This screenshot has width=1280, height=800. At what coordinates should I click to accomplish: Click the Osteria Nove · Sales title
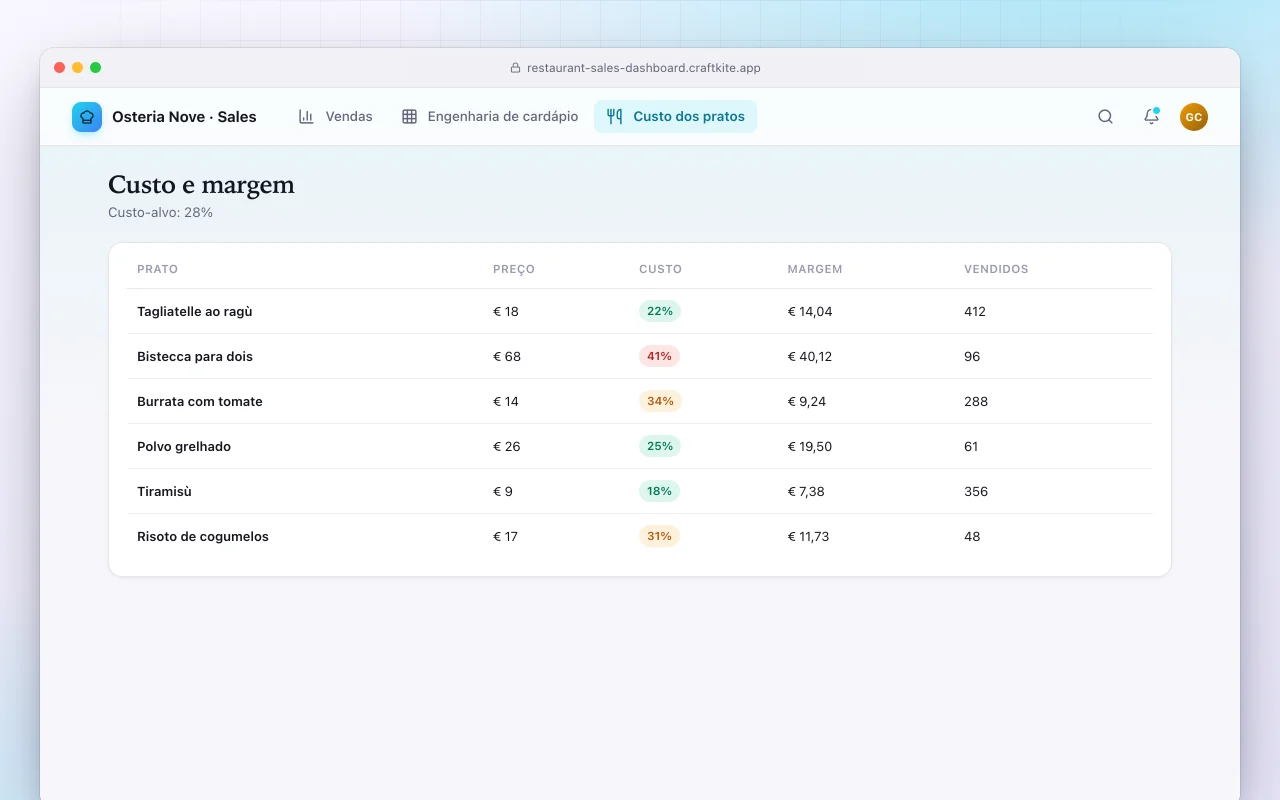coord(184,117)
